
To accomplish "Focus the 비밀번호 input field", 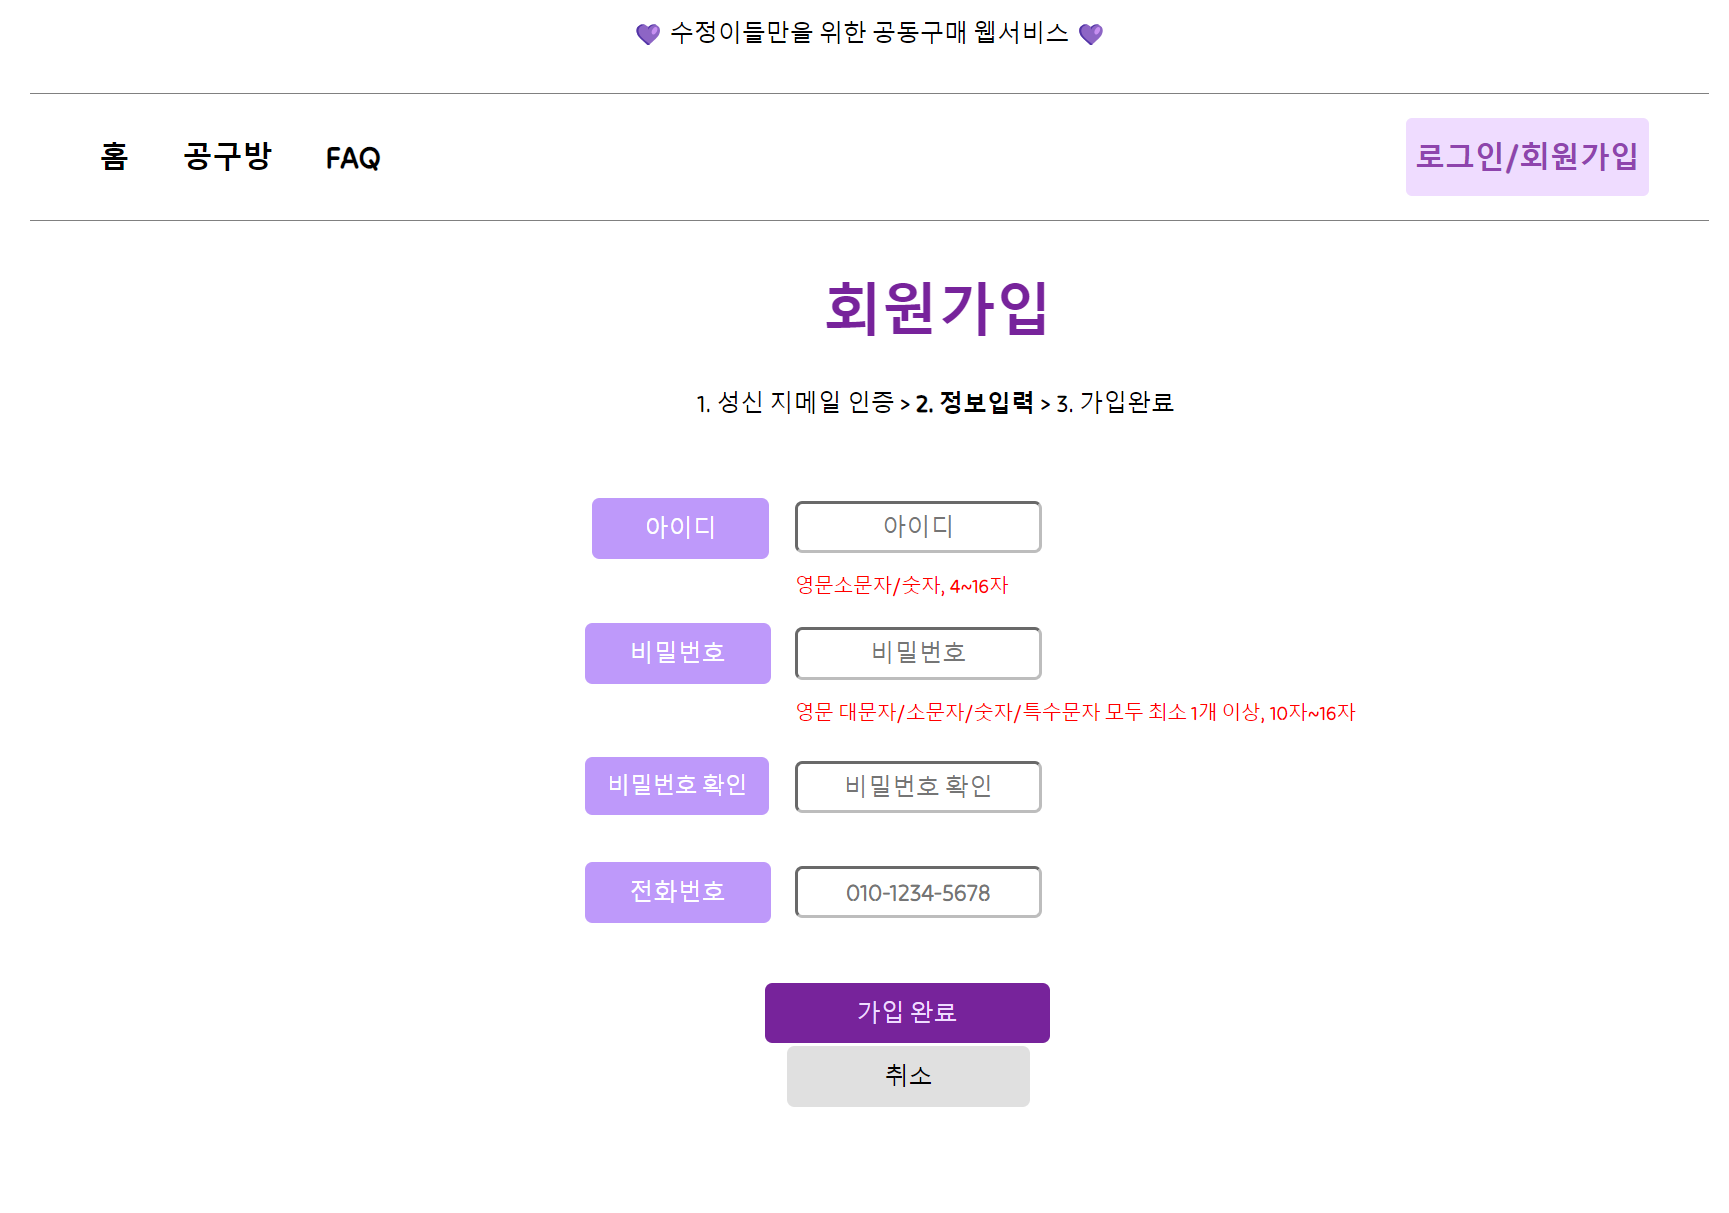I will click(917, 653).
